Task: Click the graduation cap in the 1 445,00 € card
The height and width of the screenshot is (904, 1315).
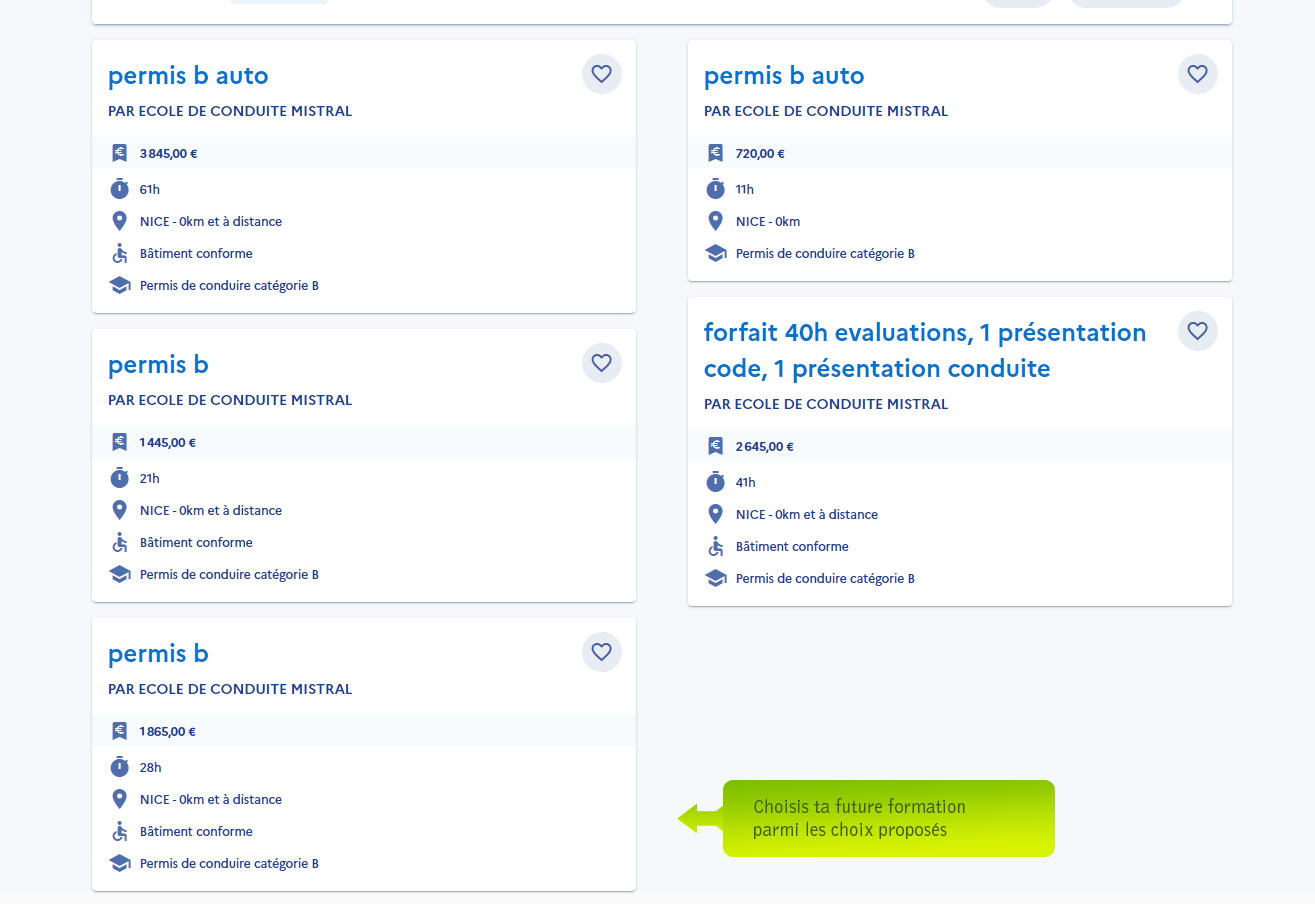Action: point(120,574)
